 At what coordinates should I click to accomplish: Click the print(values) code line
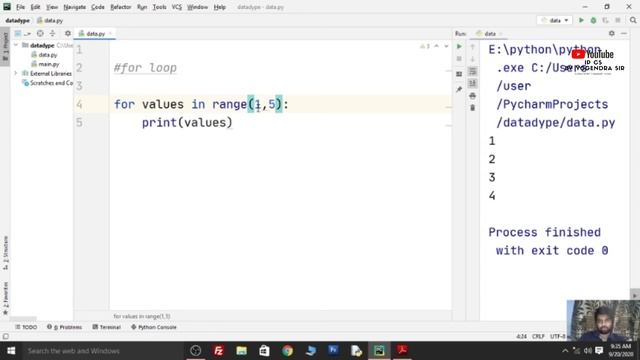click(187, 122)
